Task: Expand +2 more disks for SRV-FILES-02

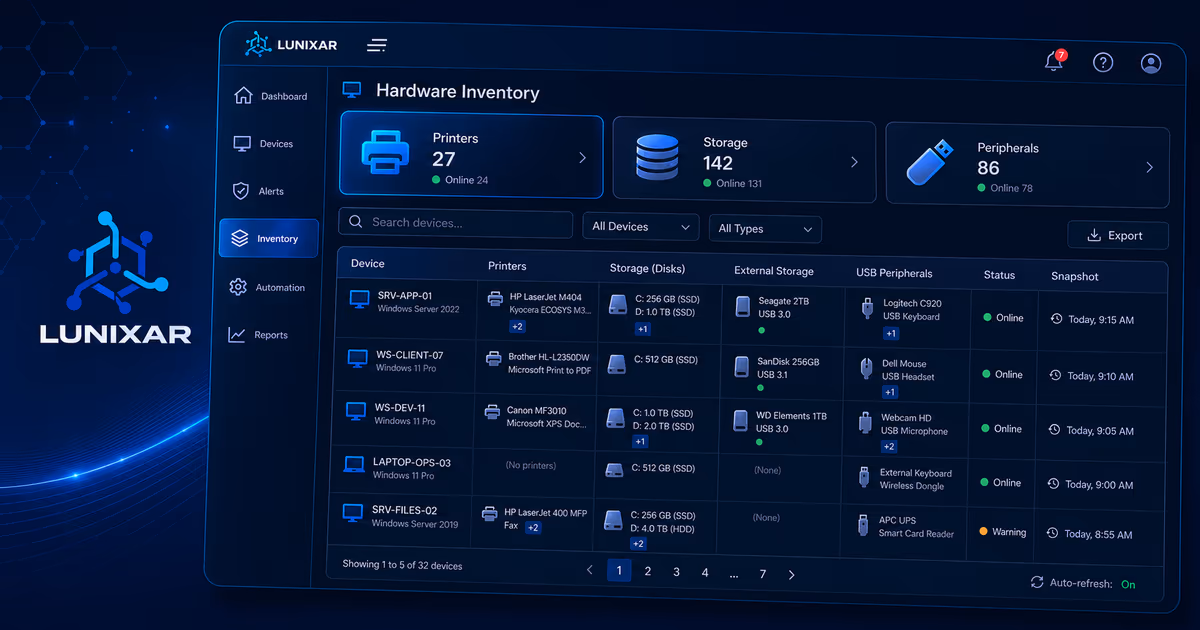Action: pyautogui.click(x=638, y=543)
